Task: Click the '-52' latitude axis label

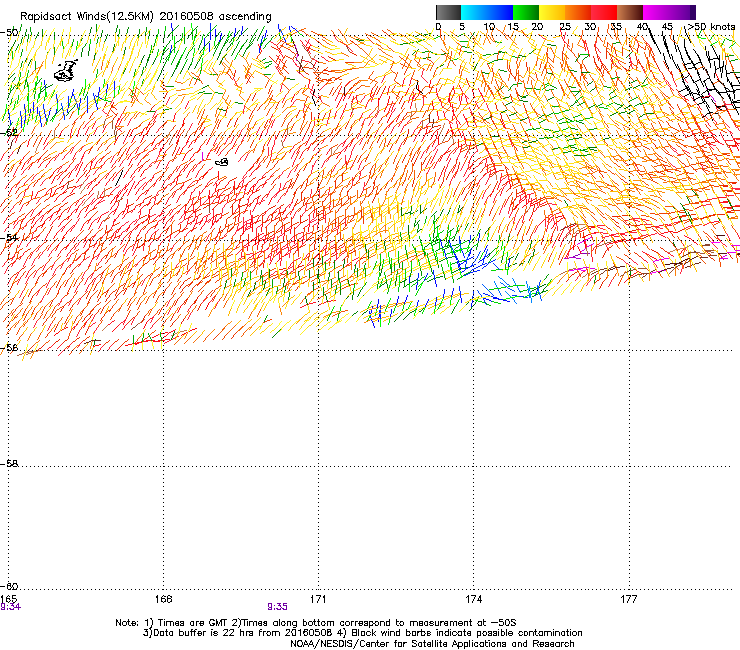Action: tap(9, 133)
